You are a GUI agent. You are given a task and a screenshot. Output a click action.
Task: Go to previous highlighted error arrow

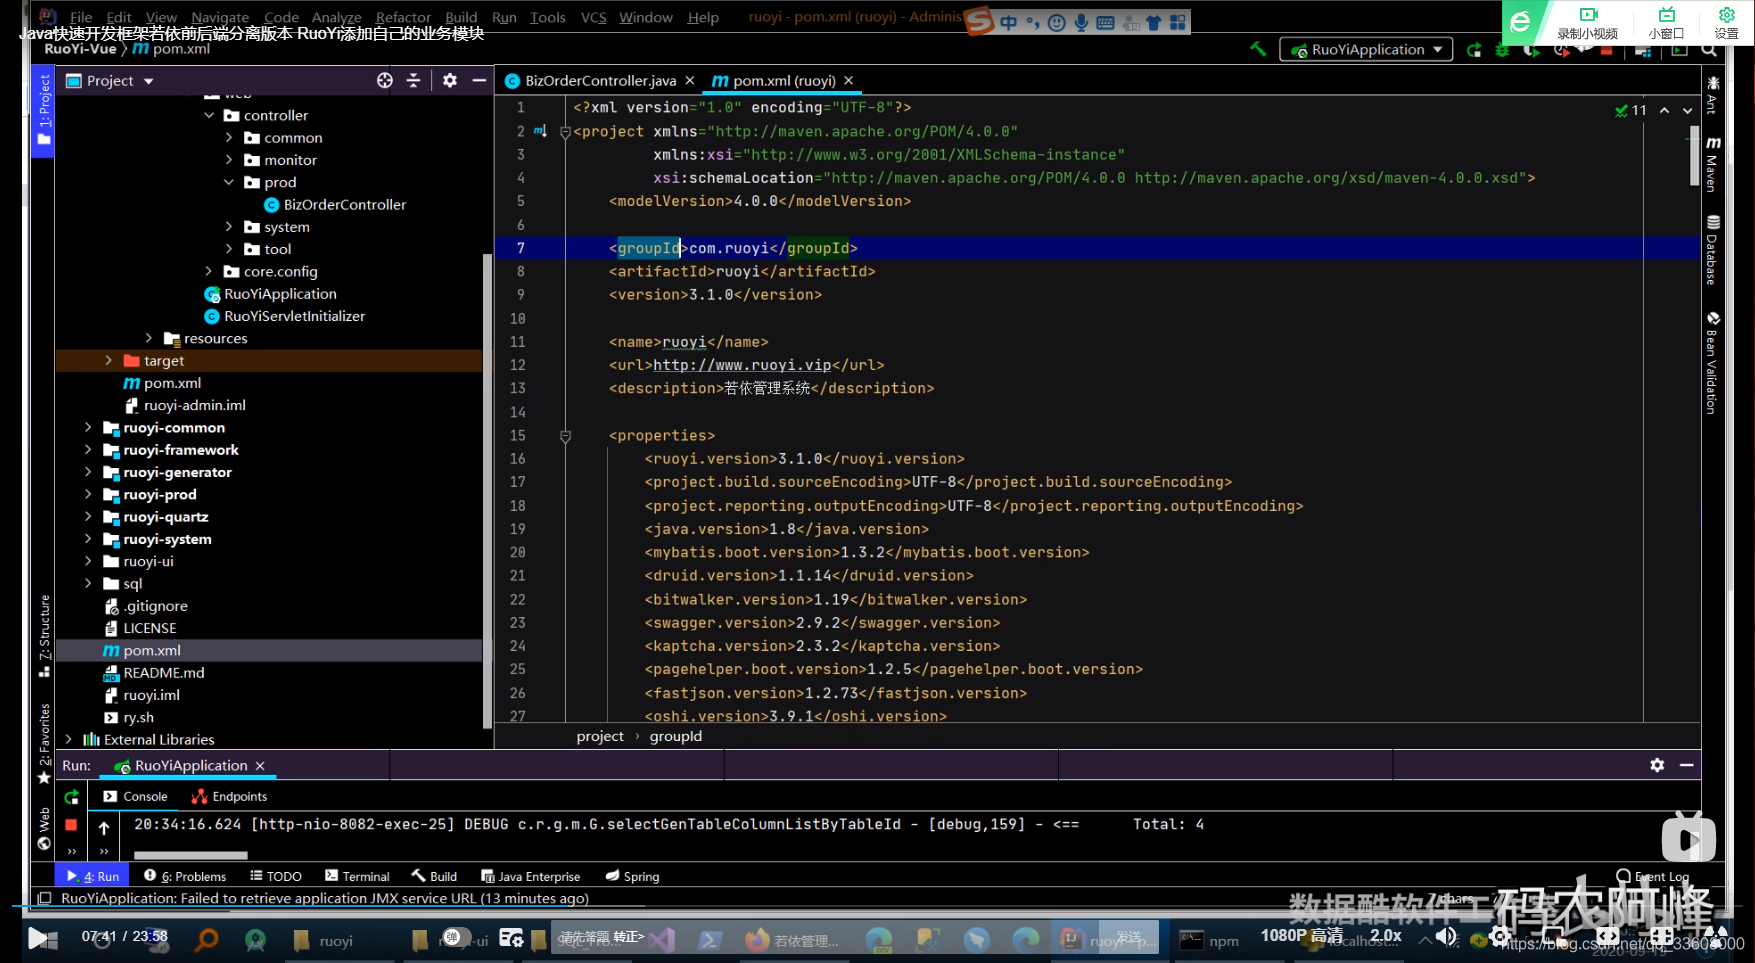[1664, 110]
